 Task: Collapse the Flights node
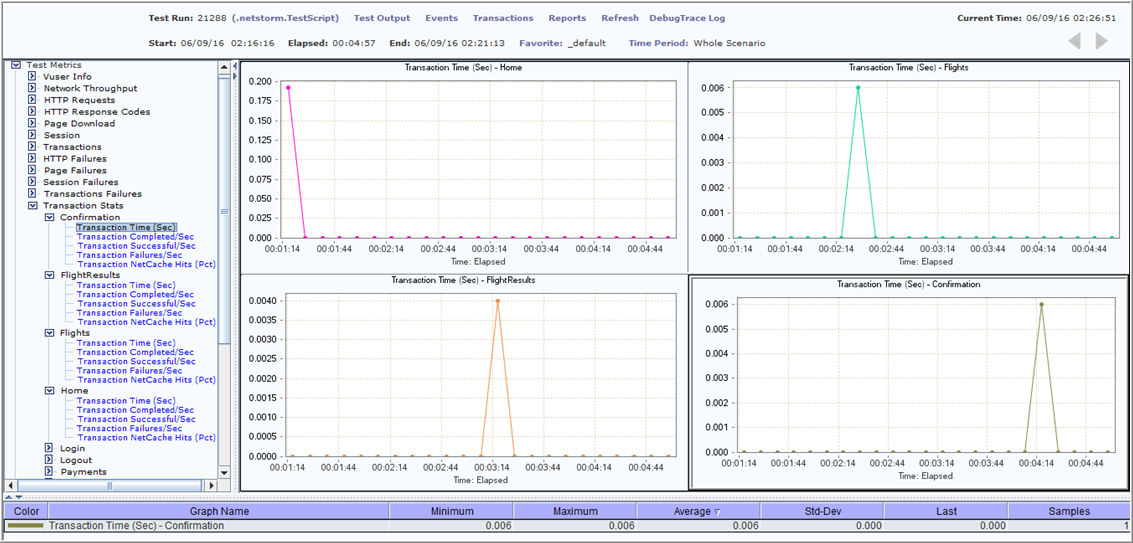point(49,333)
